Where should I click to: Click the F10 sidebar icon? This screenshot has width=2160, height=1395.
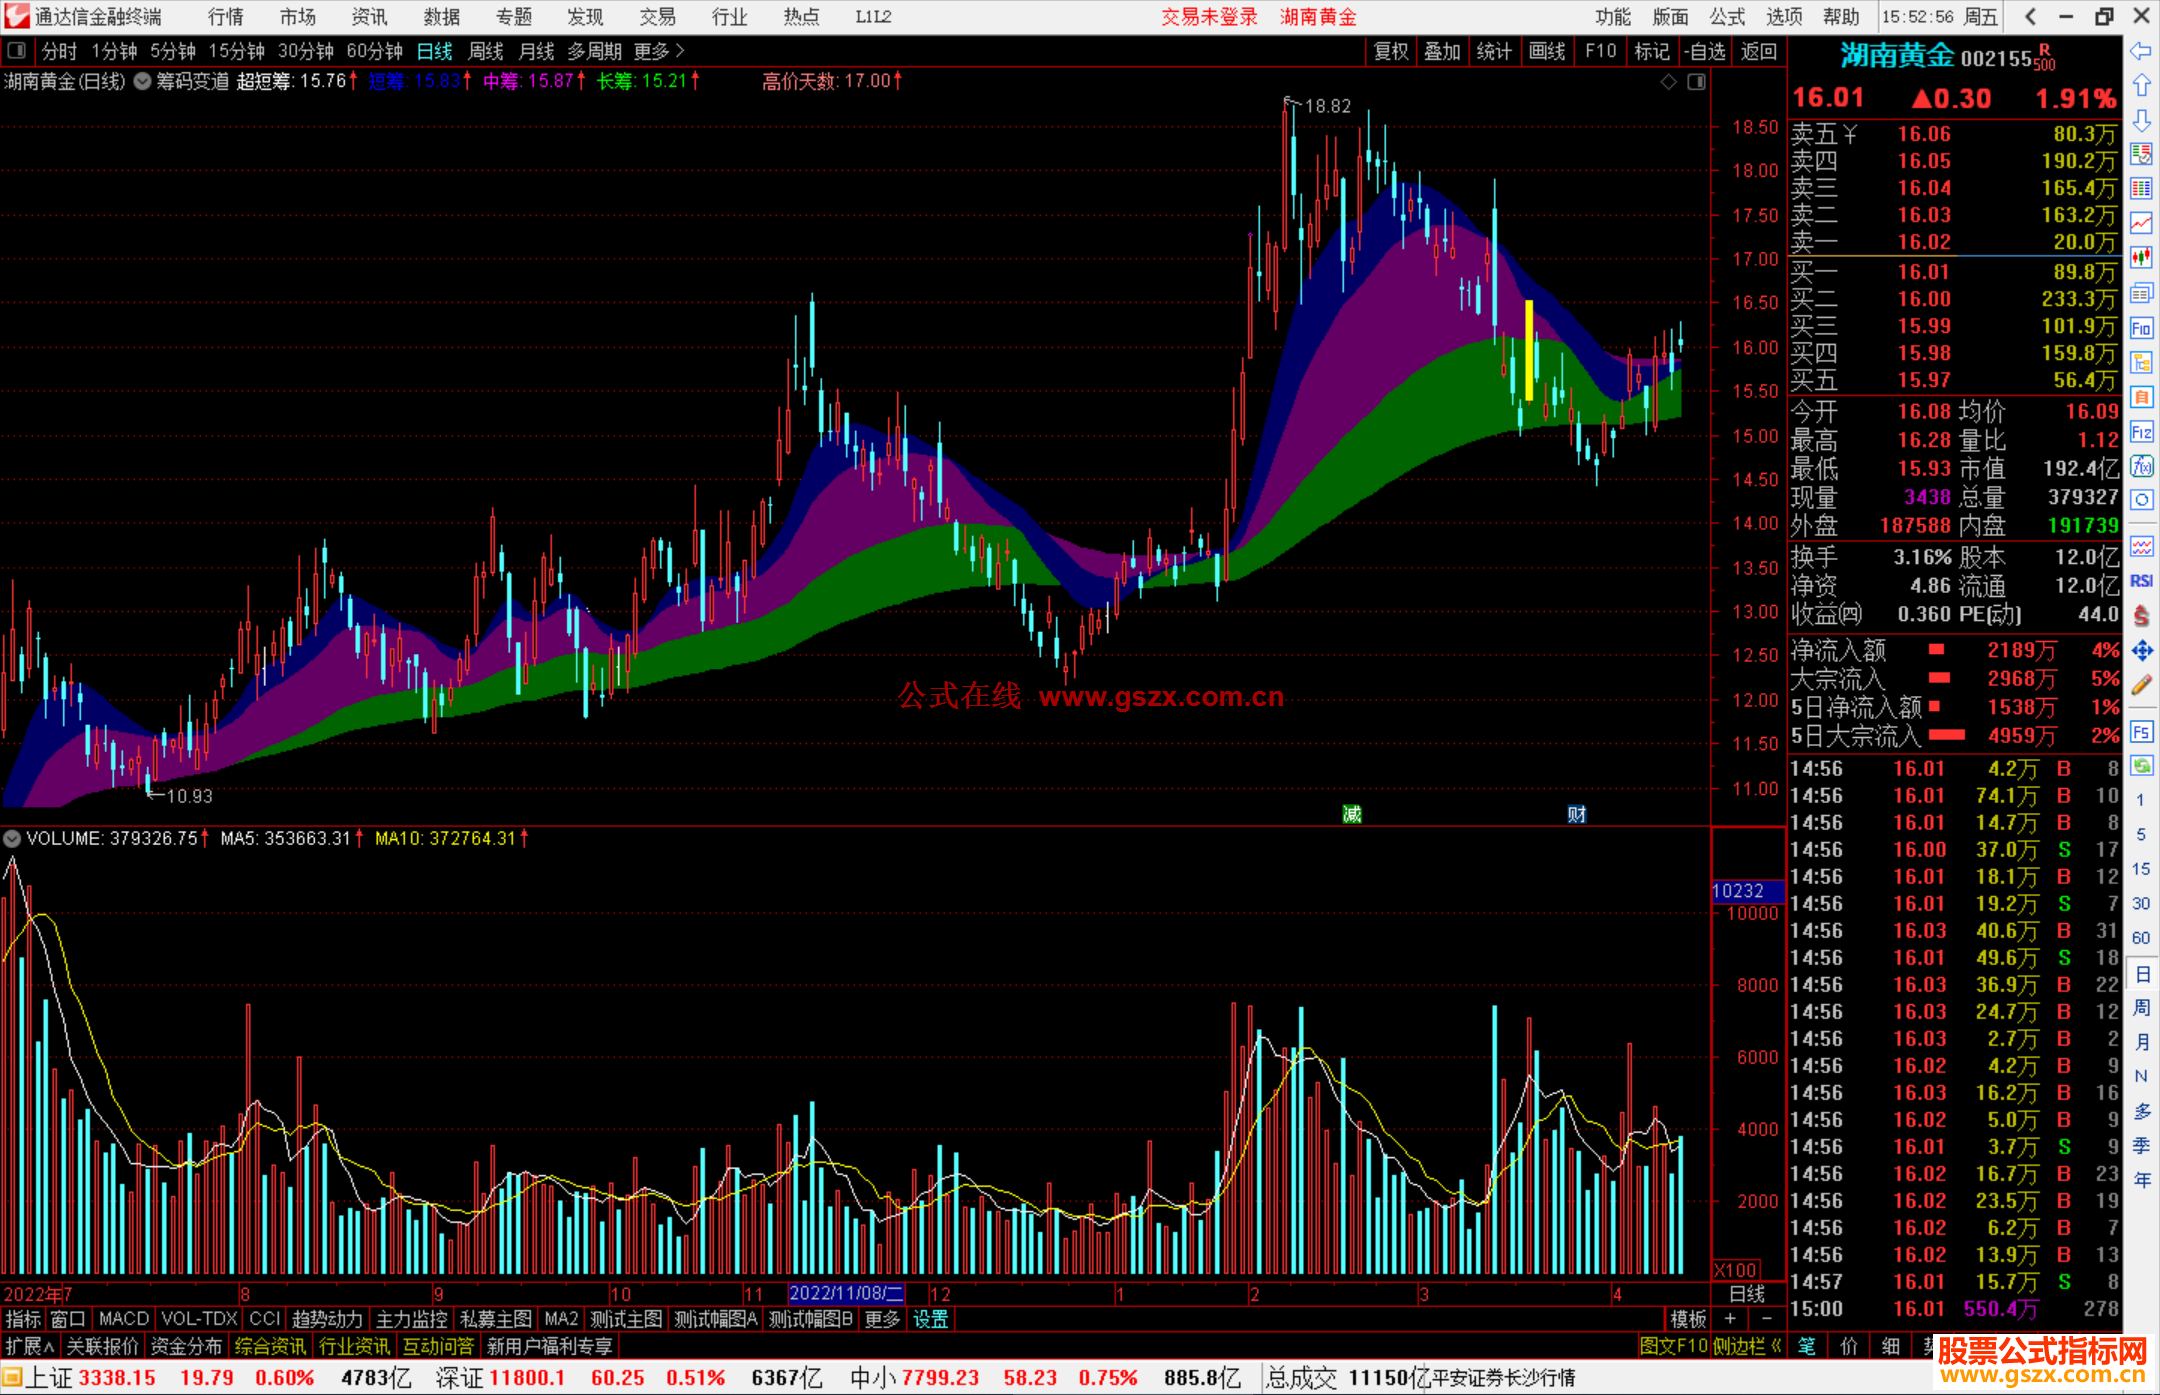point(2141,328)
